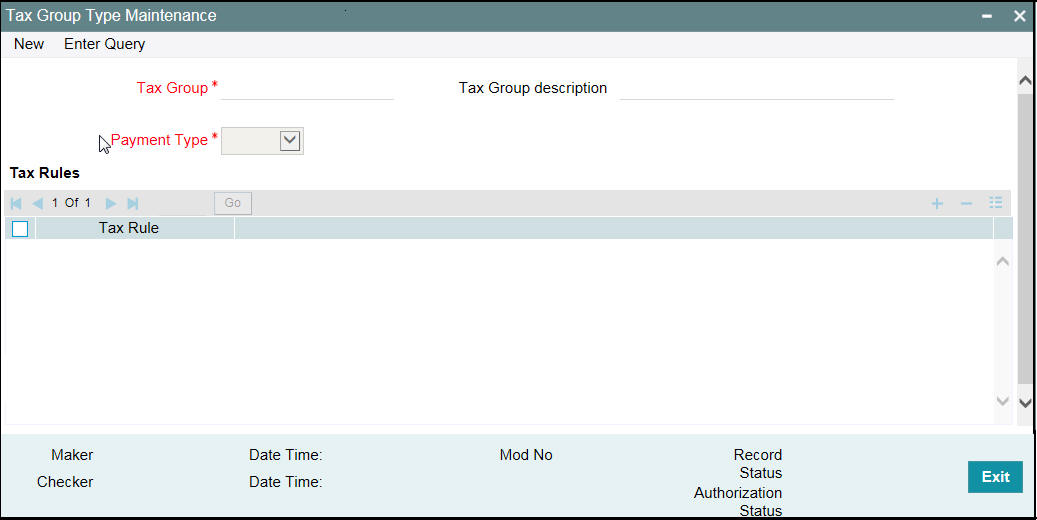Minimize the Tax Group Type Maintenance window
Image resolution: width=1037 pixels, height=520 pixels.
point(987,16)
